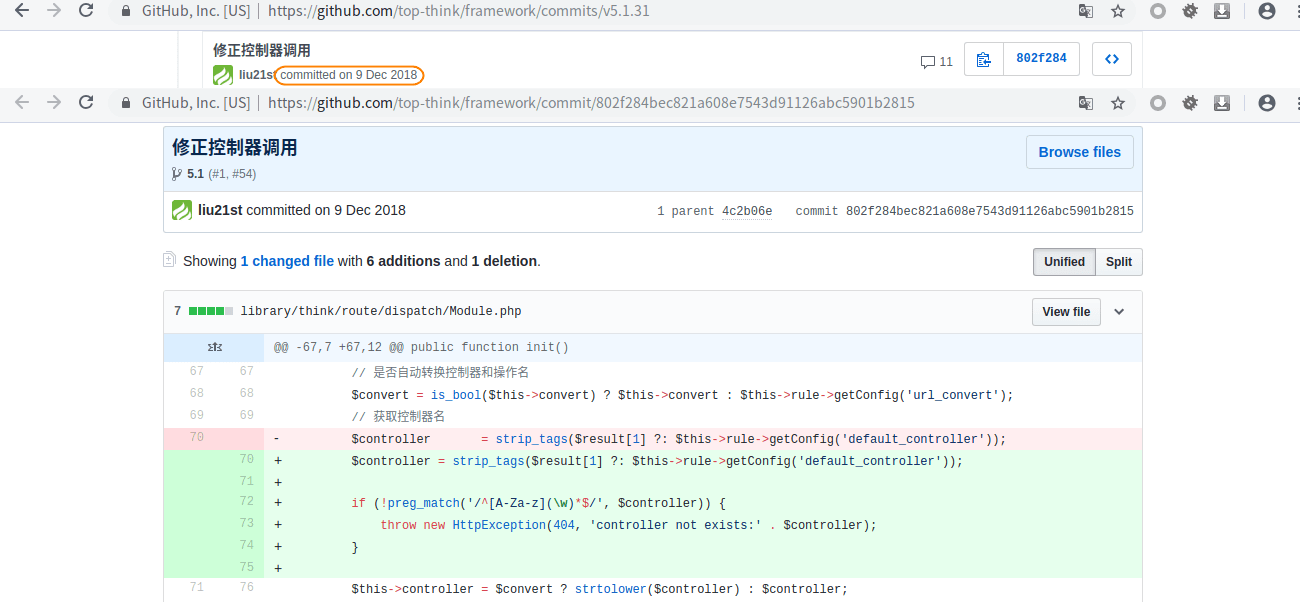Open profile avatar in commits/v5.1.31 toolbar

1267,12
